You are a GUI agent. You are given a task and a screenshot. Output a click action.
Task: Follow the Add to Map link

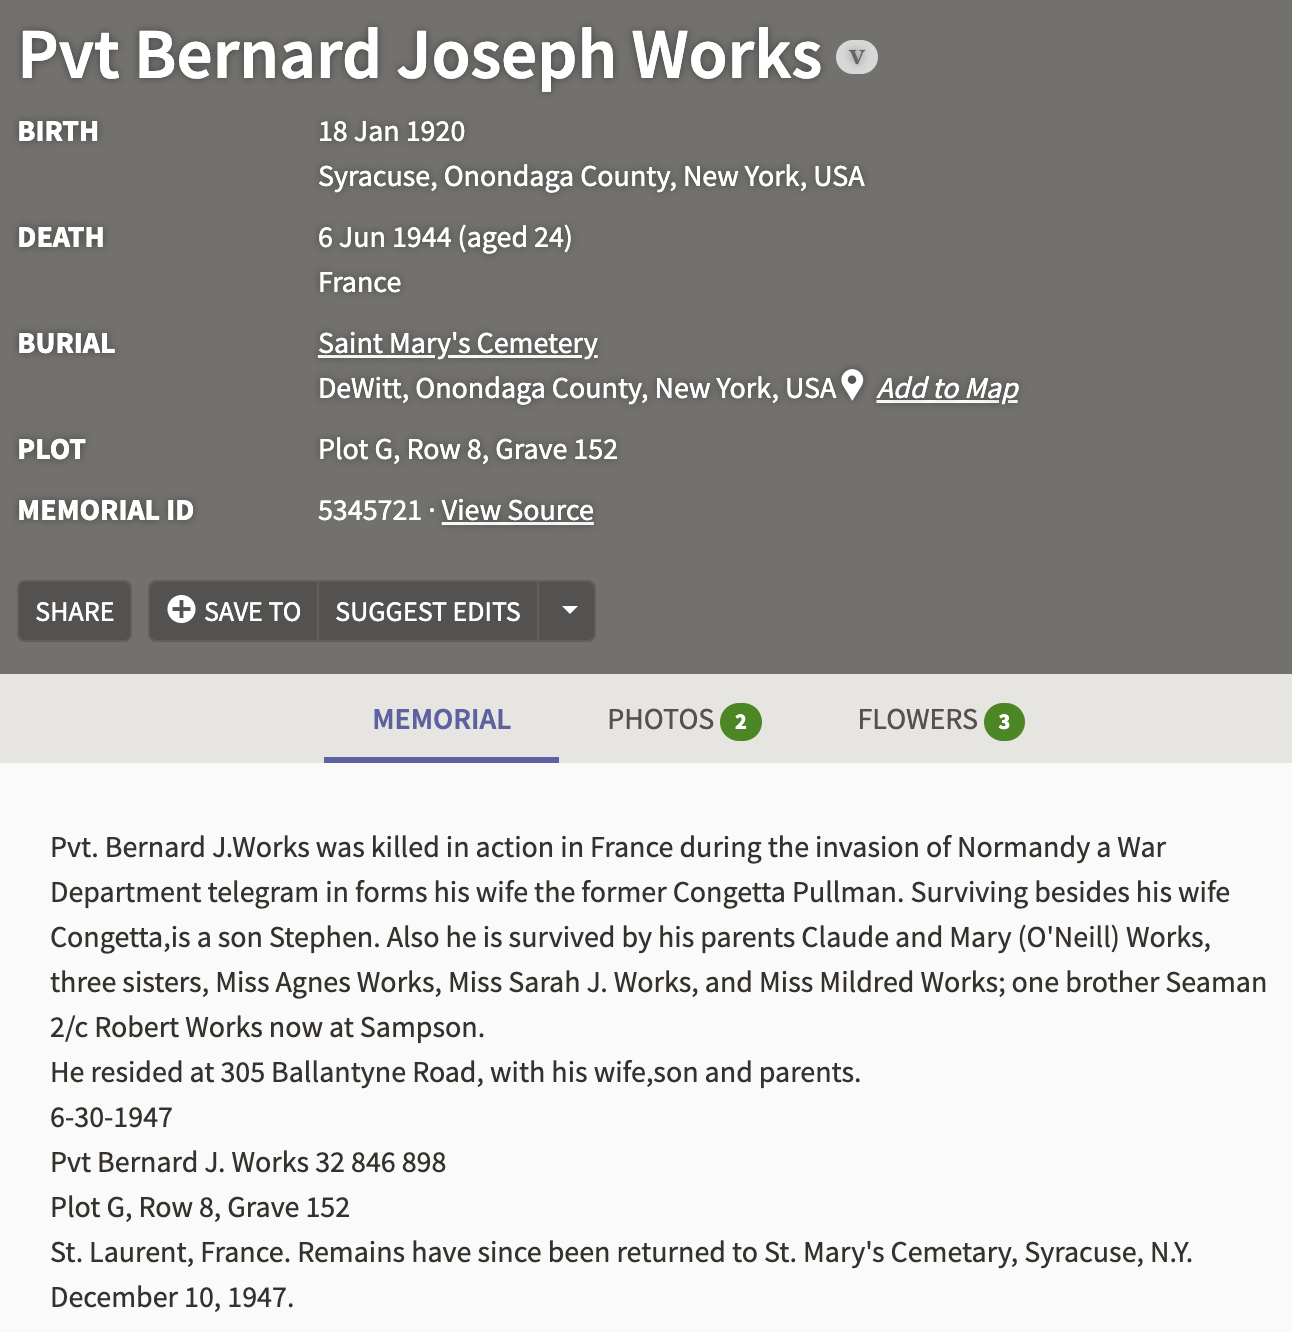(x=947, y=388)
